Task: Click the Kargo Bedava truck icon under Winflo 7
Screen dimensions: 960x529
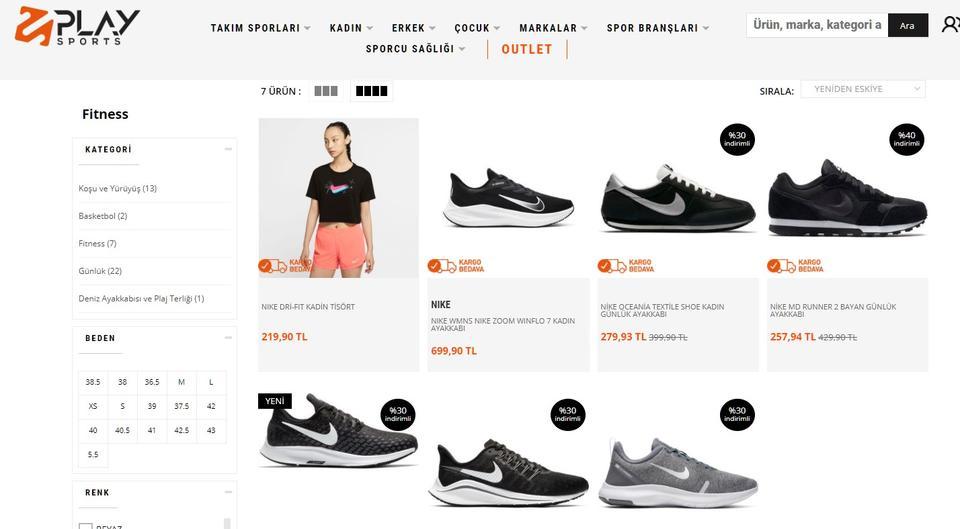Action: pyautogui.click(x=442, y=266)
